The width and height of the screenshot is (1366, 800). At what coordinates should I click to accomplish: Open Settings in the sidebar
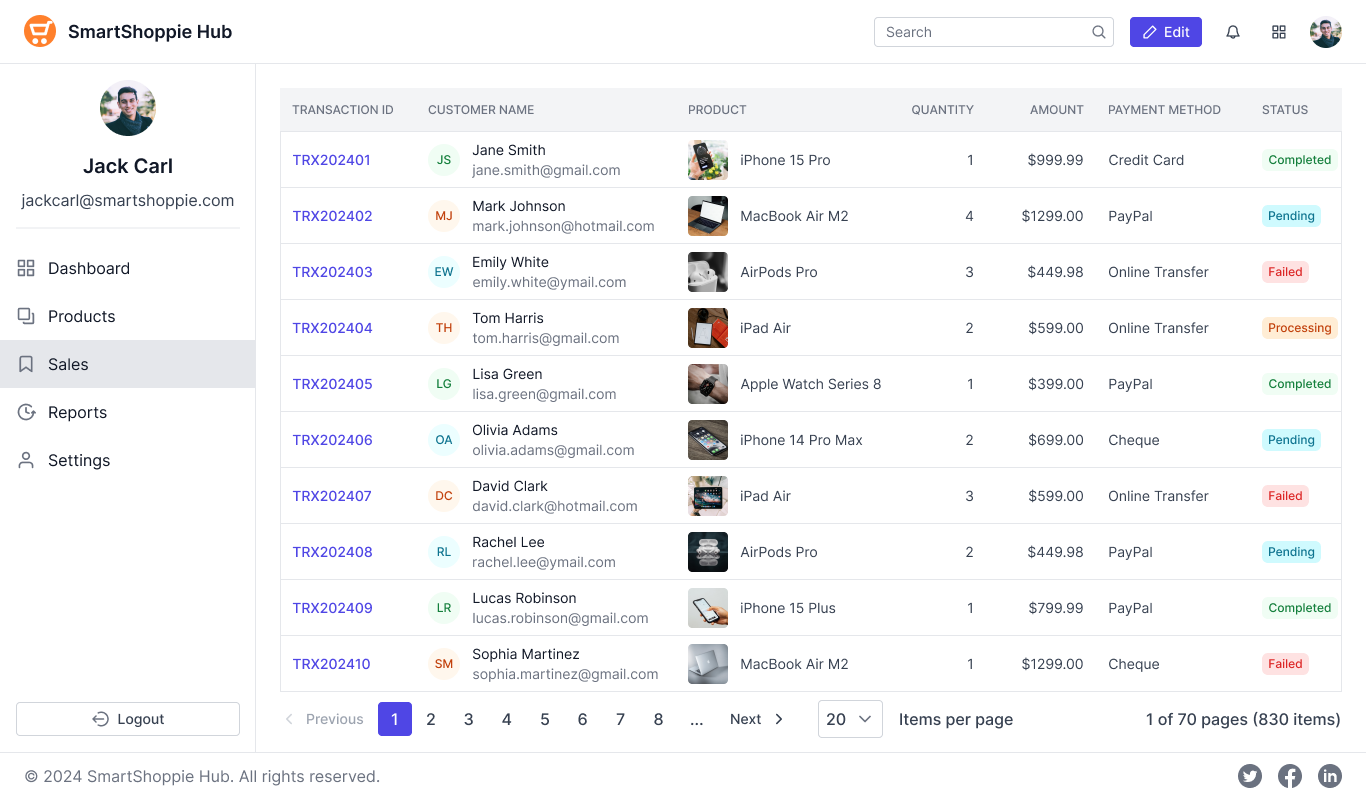(x=79, y=460)
